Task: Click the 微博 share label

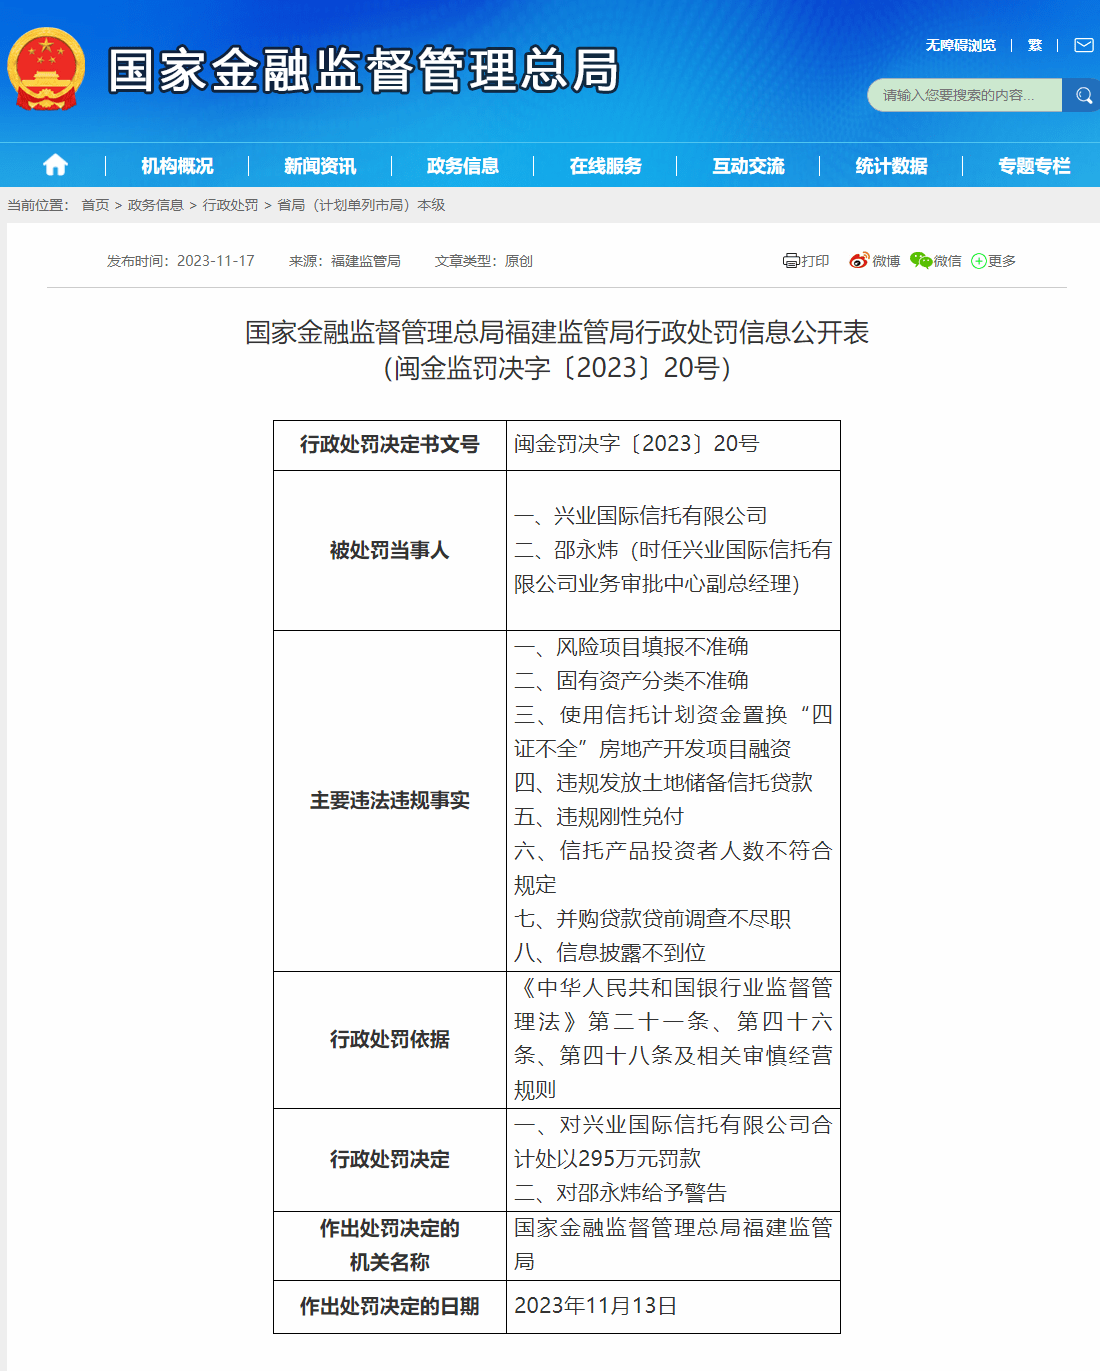Action: [886, 261]
